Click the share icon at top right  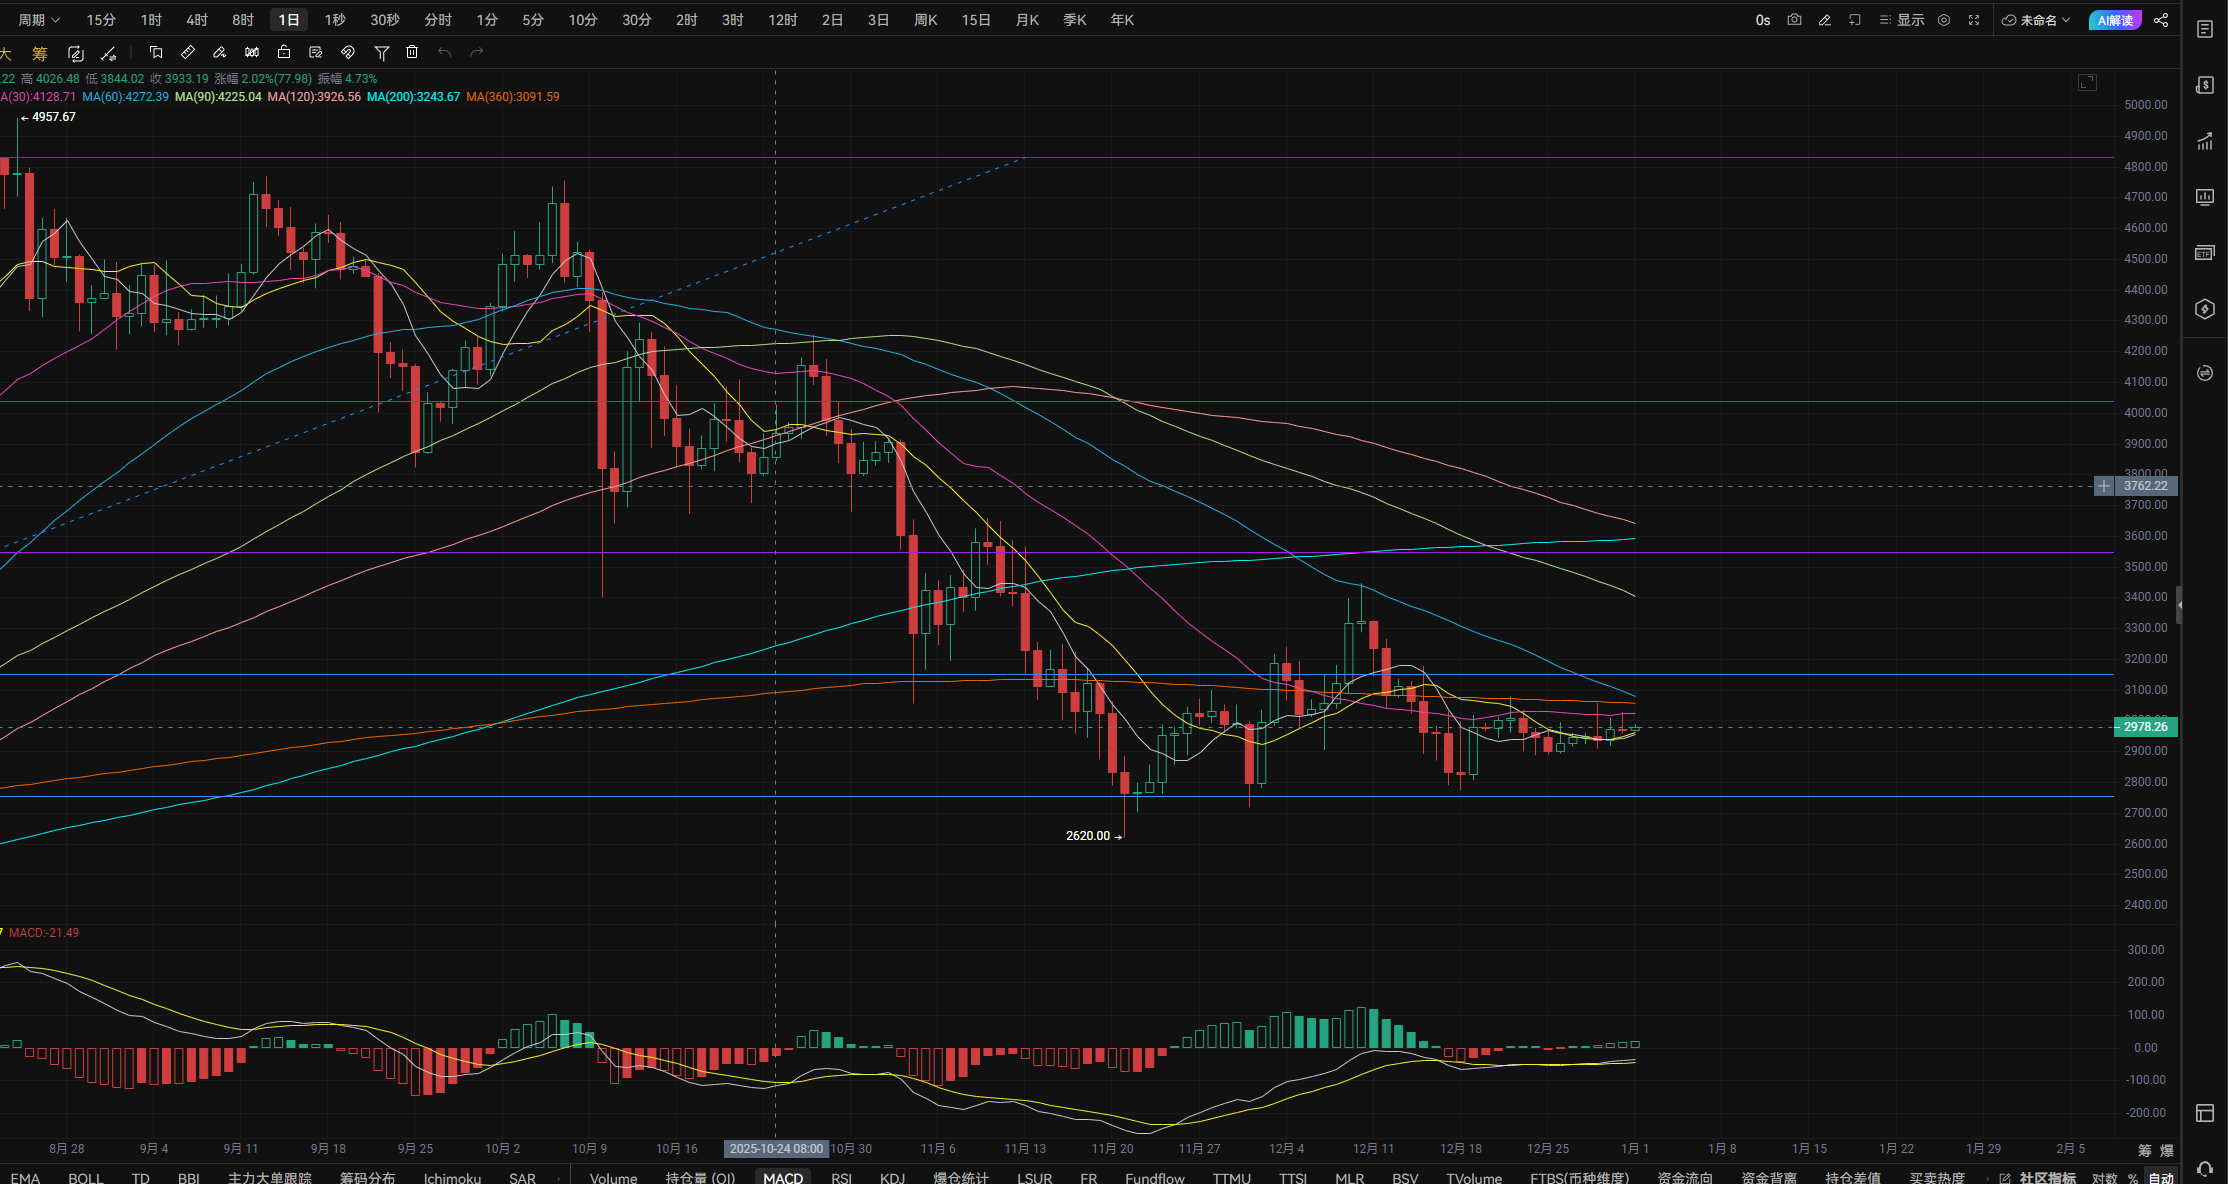(2161, 20)
